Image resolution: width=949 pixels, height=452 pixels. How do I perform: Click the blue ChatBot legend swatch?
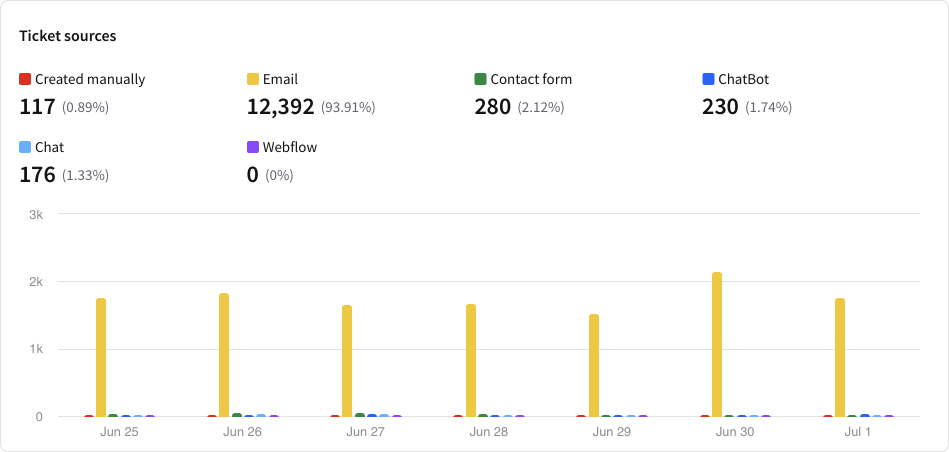click(708, 79)
